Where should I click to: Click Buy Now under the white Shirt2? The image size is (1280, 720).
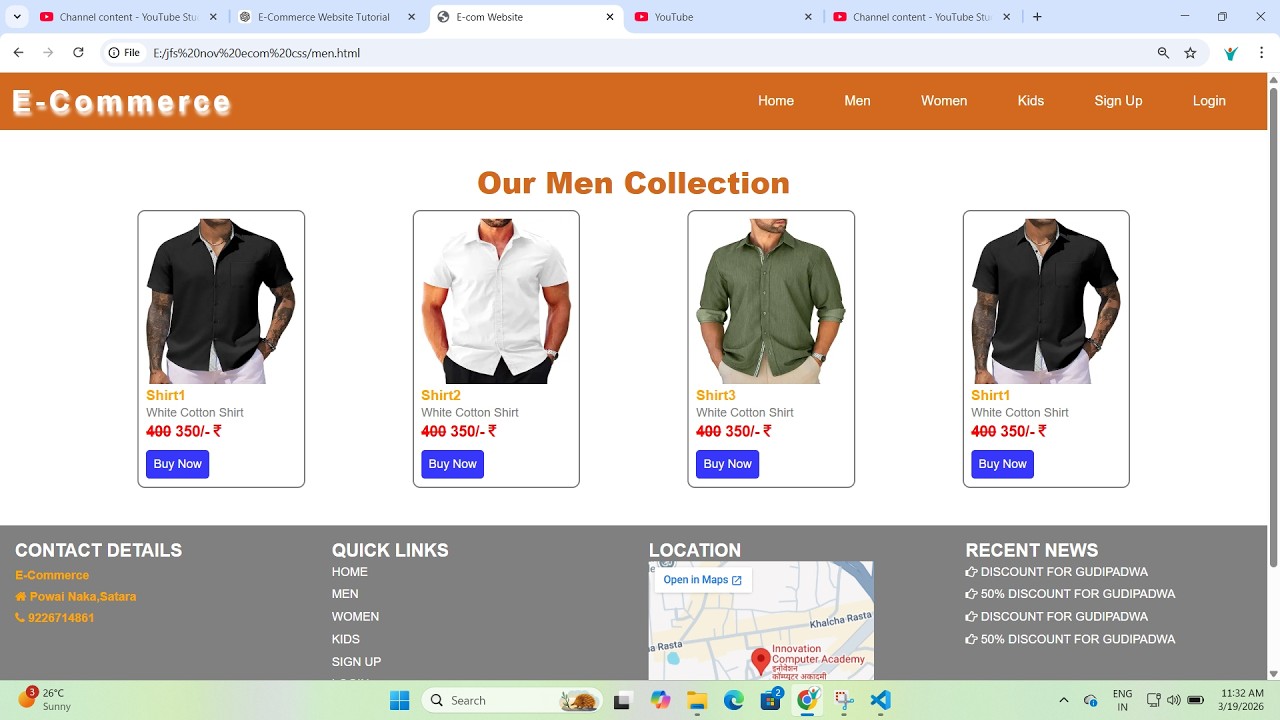click(x=452, y=464)
